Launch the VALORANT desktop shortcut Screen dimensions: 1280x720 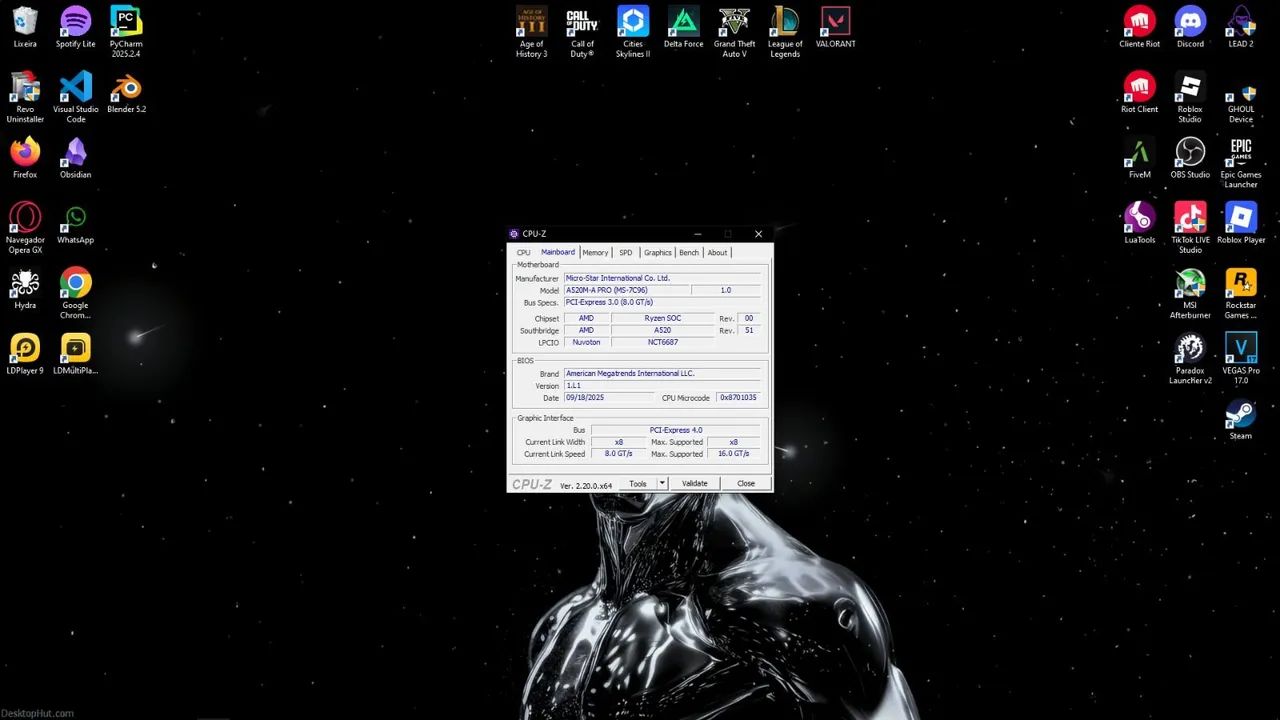[x=835, y=27]
